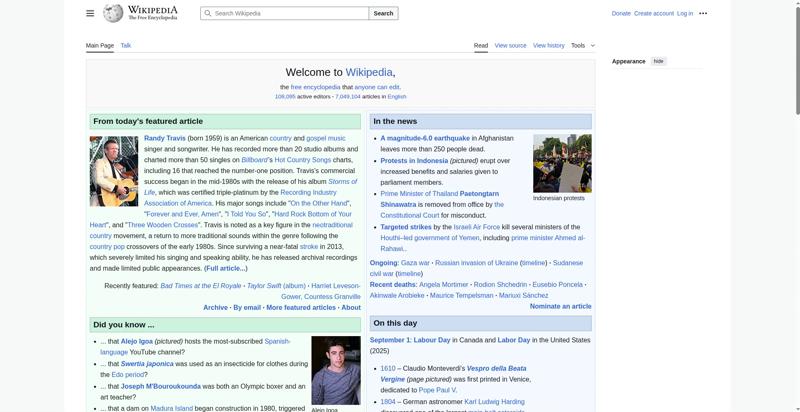
Task: Open the Karl Ludwig Harding link
Action: [494, 402]
